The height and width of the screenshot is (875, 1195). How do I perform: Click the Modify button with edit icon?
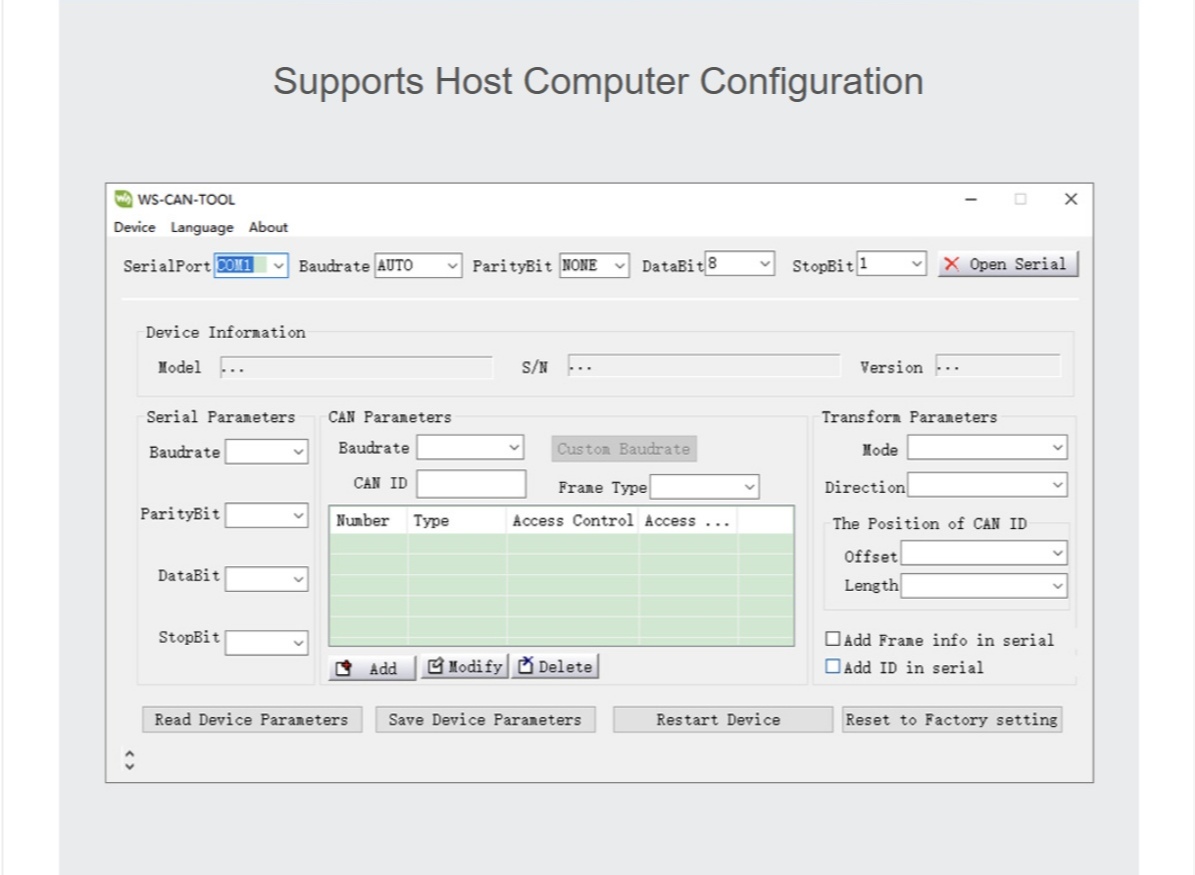465,666
